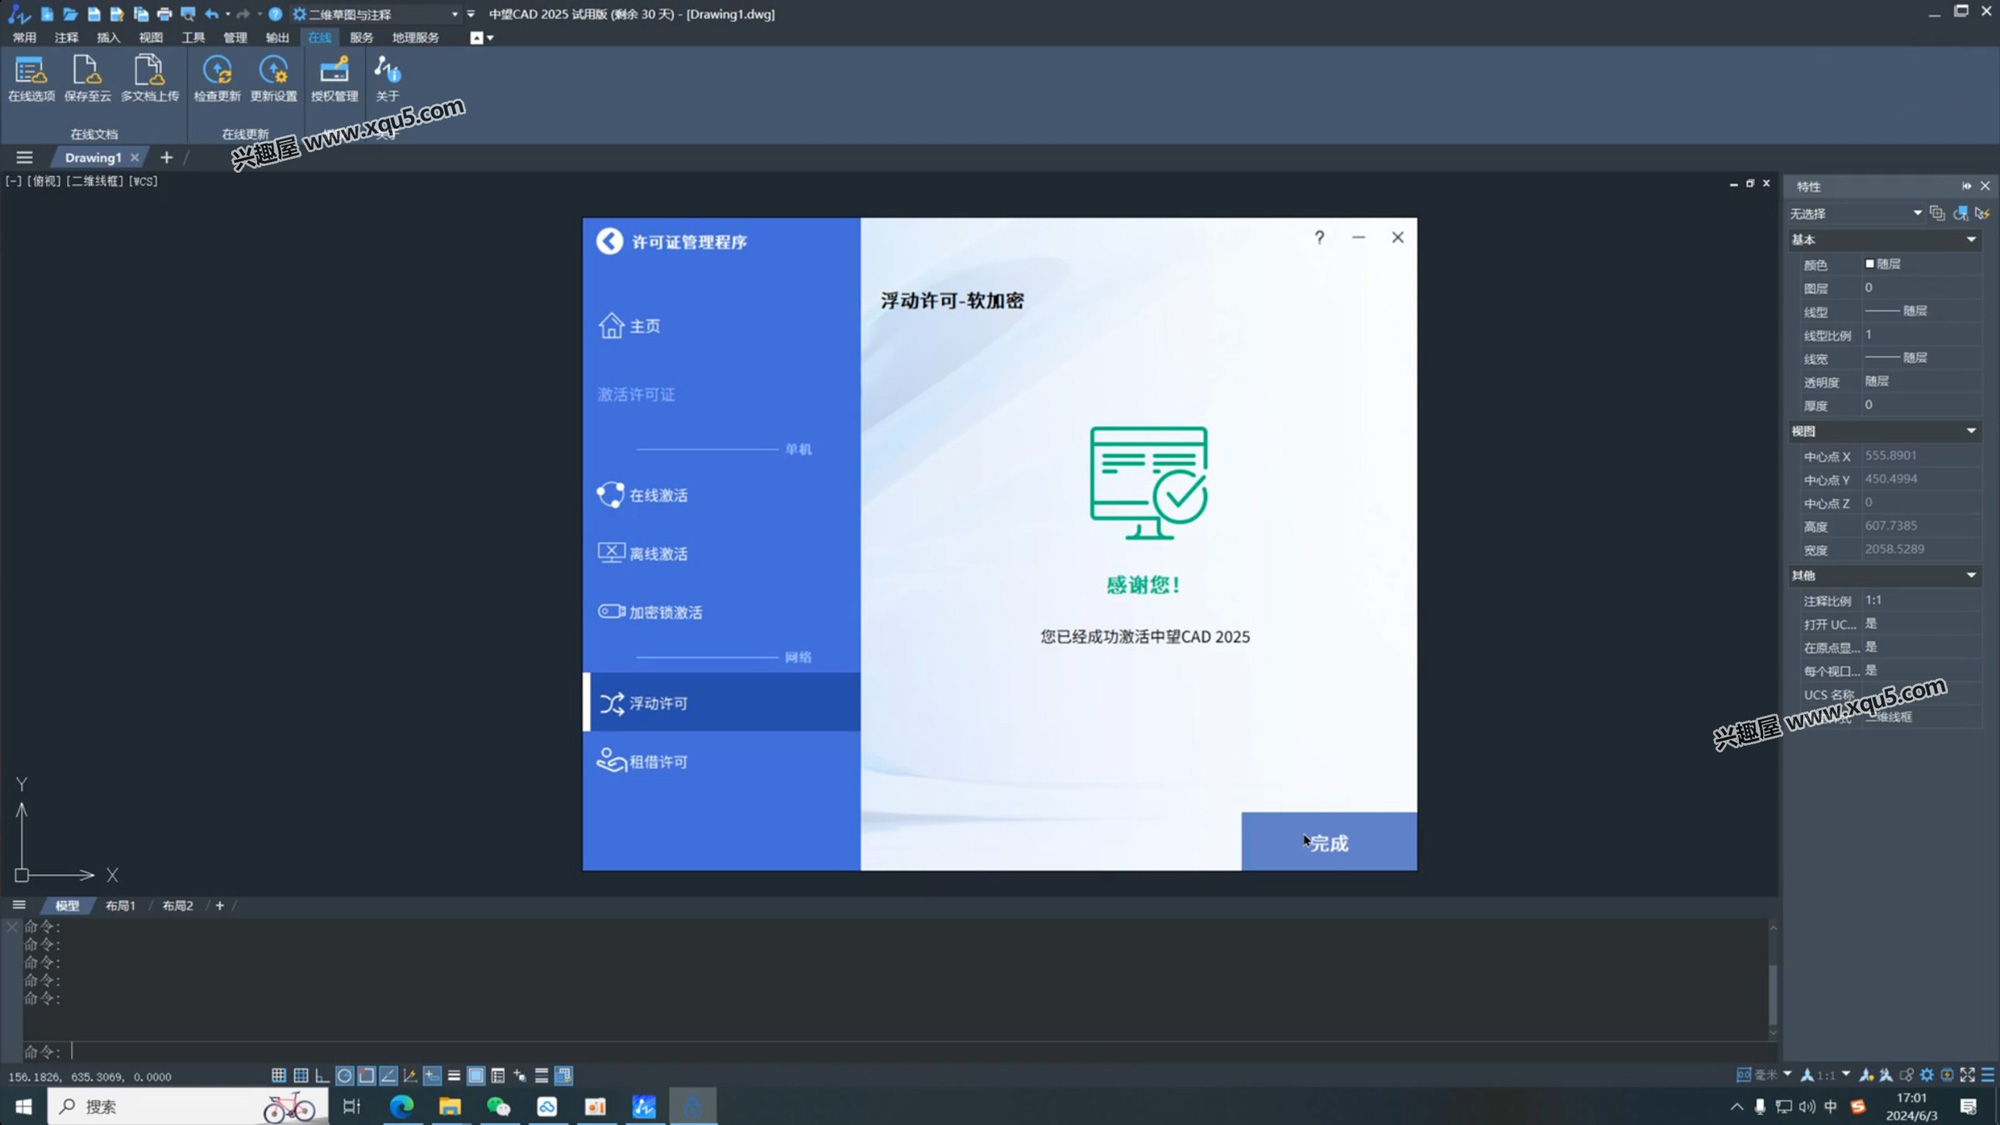Open 授权管理 license management
2000x1125 pixels.
tap(334, 78)
